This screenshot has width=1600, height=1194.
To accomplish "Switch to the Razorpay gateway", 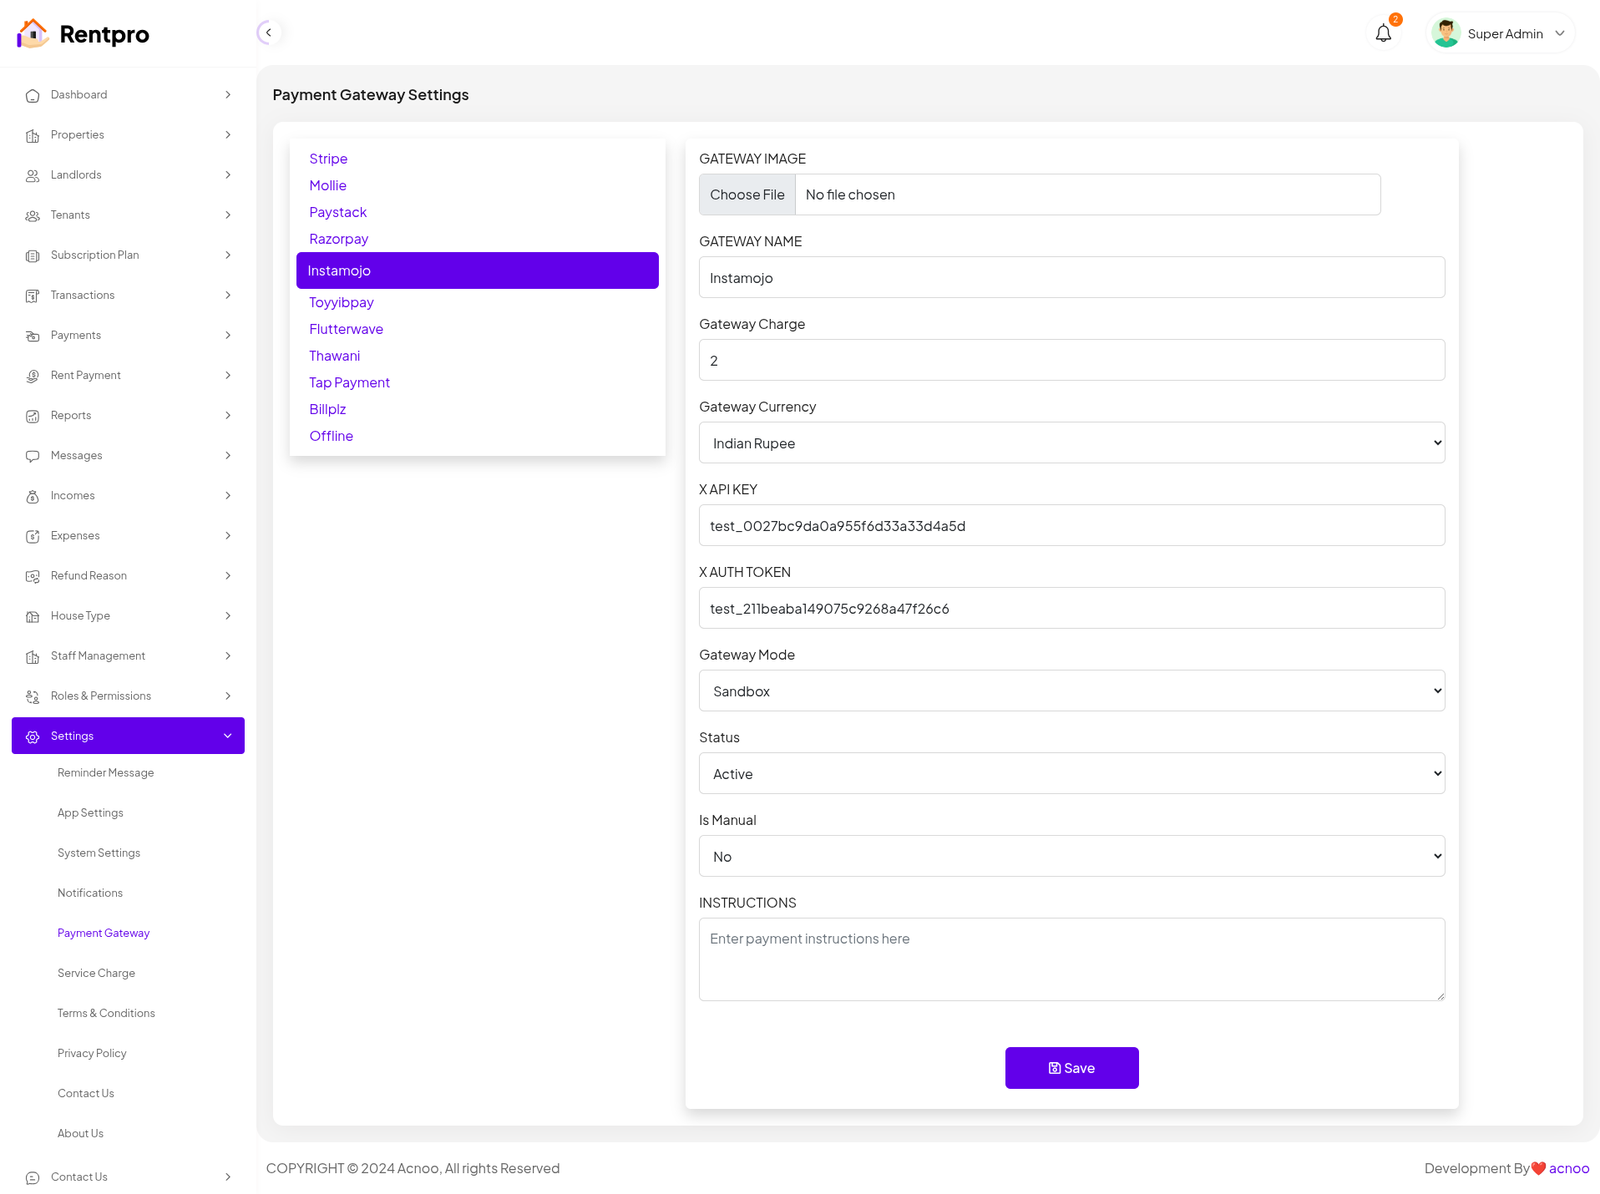I will coord(338,239).
